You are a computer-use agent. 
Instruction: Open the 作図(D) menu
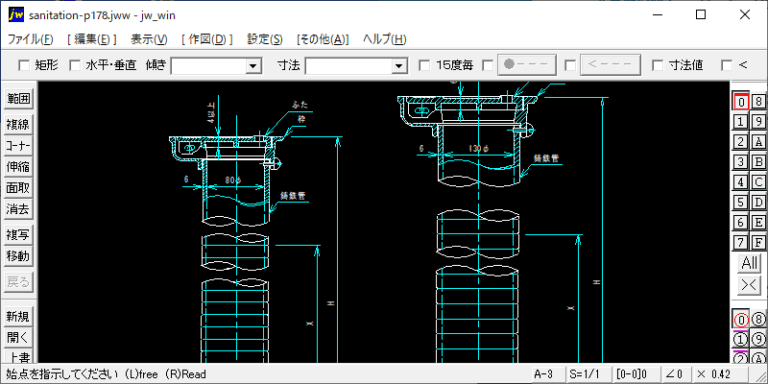(x=207, y=39)
